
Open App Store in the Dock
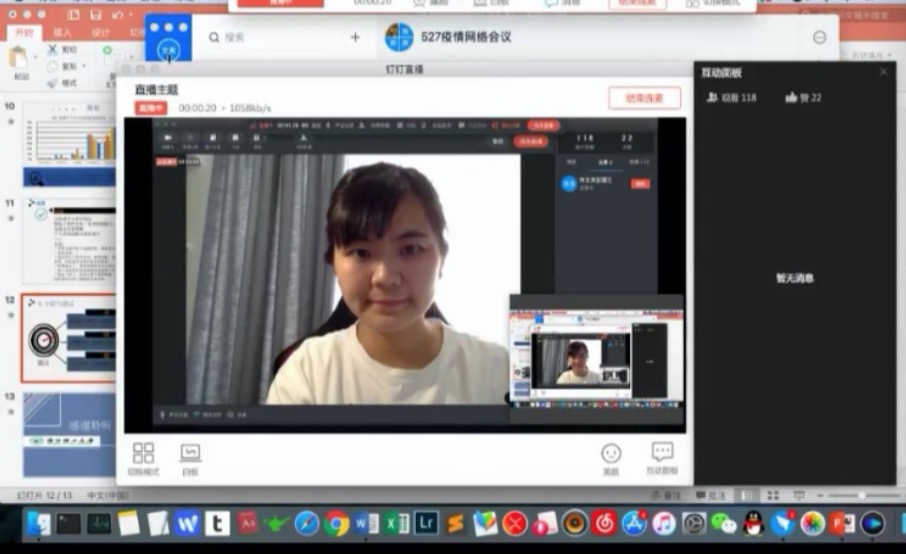coord(634,524)
